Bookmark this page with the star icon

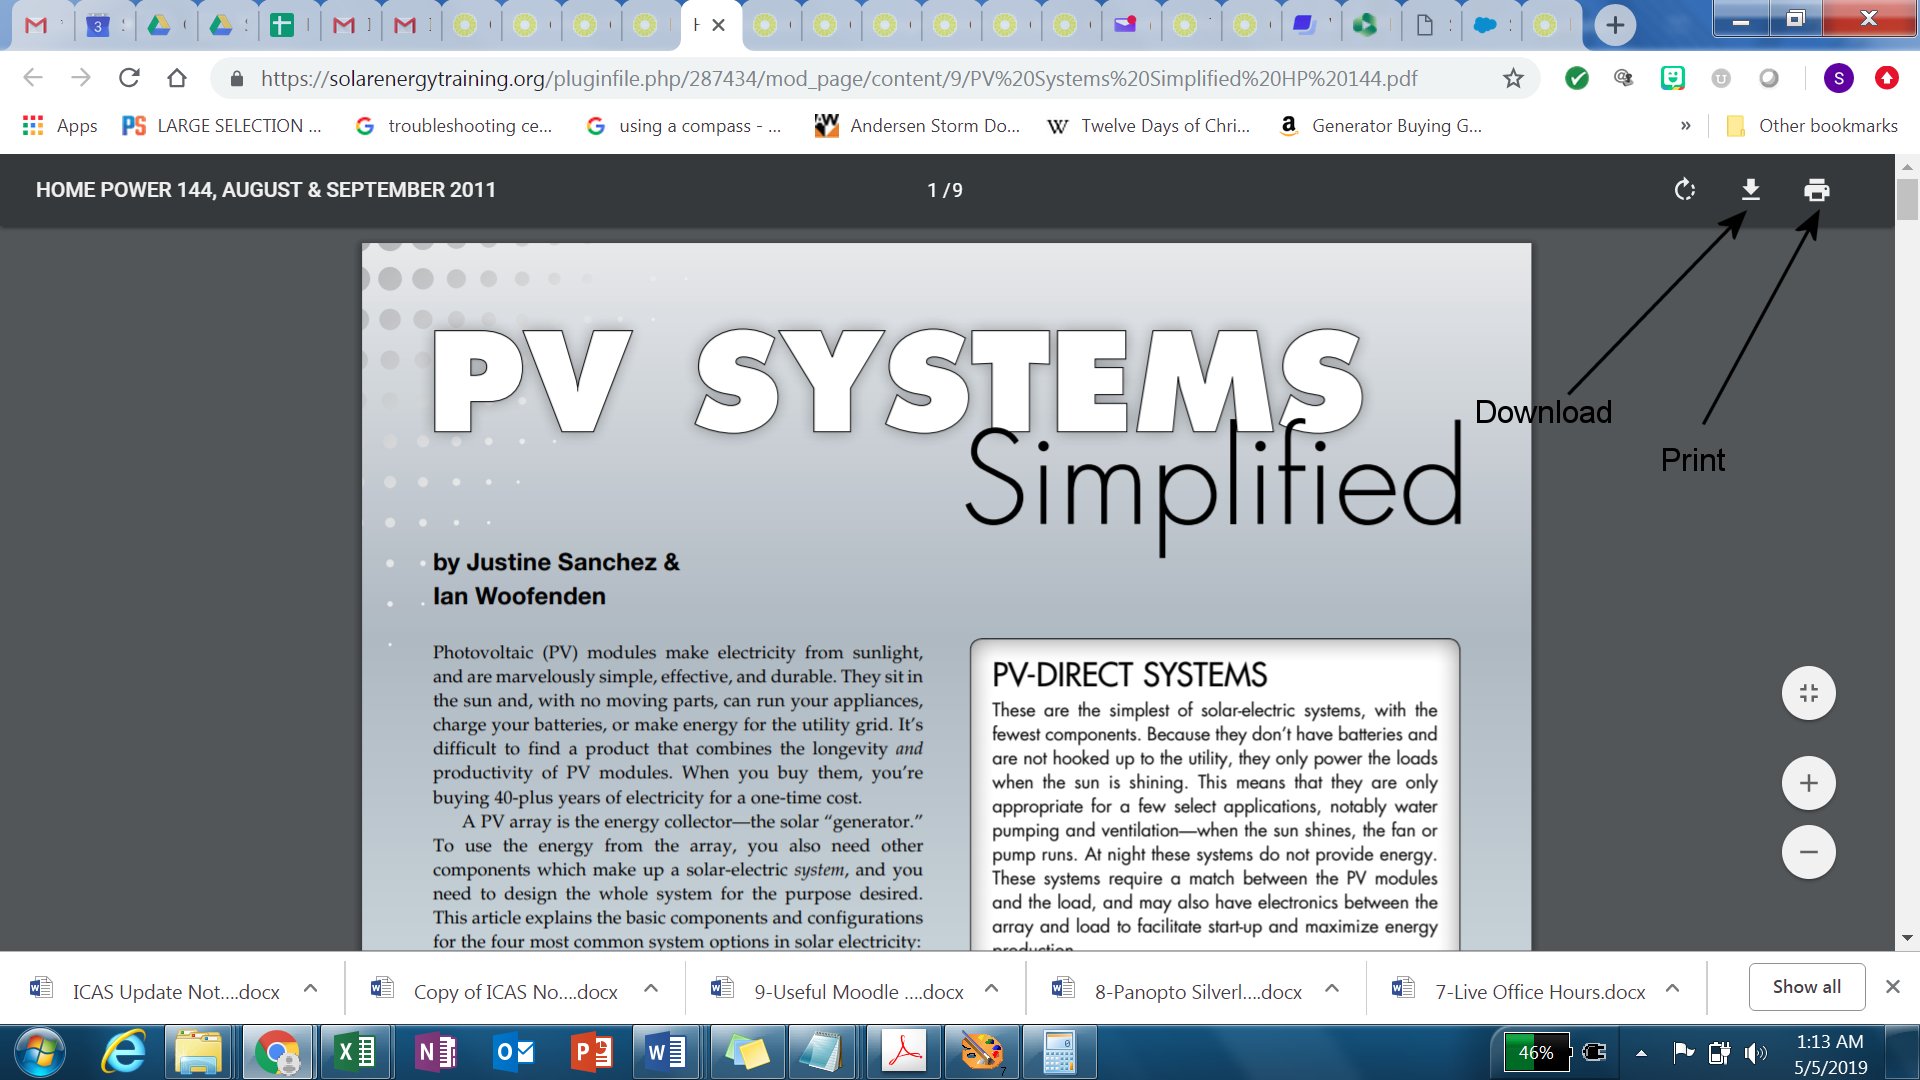click(1513, 78)
